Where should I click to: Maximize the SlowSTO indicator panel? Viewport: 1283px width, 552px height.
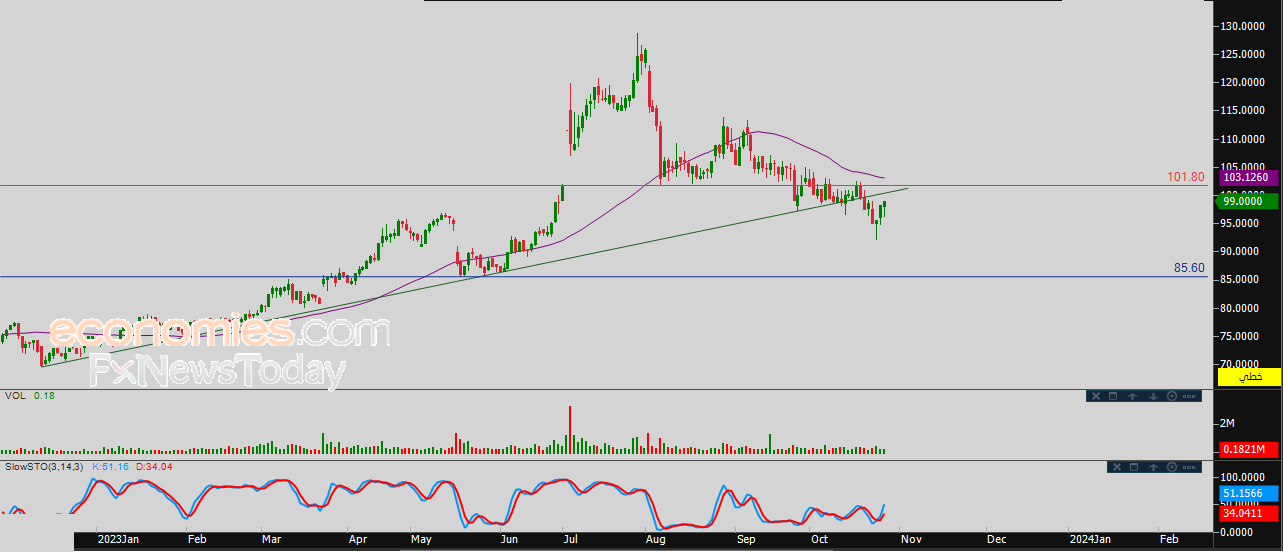pyautogui.click(x=1134, y=467)
